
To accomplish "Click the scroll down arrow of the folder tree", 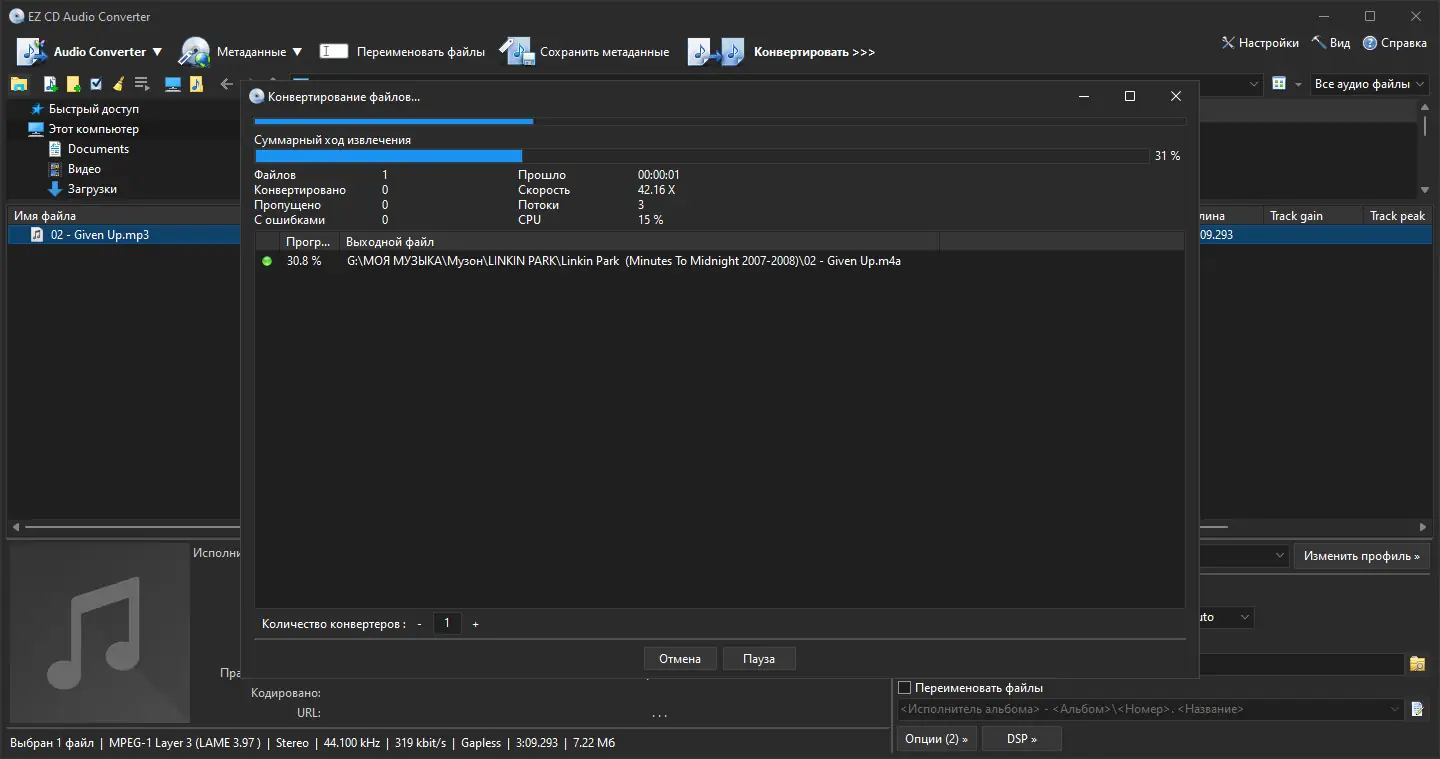I will pyautogui.click(x=1424, y=190).
